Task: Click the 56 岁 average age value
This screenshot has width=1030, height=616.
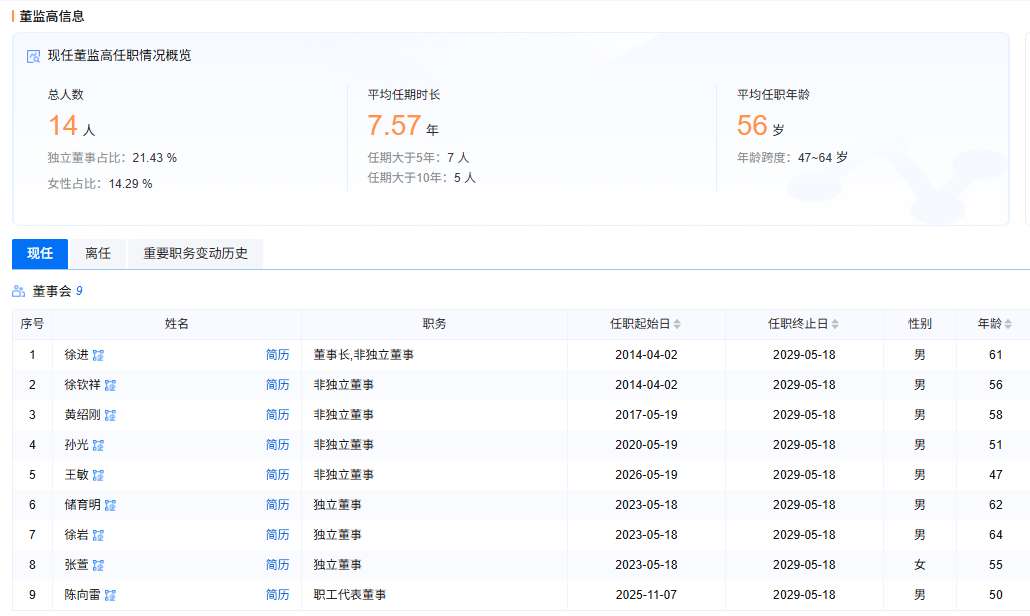Action: [761, 125]
